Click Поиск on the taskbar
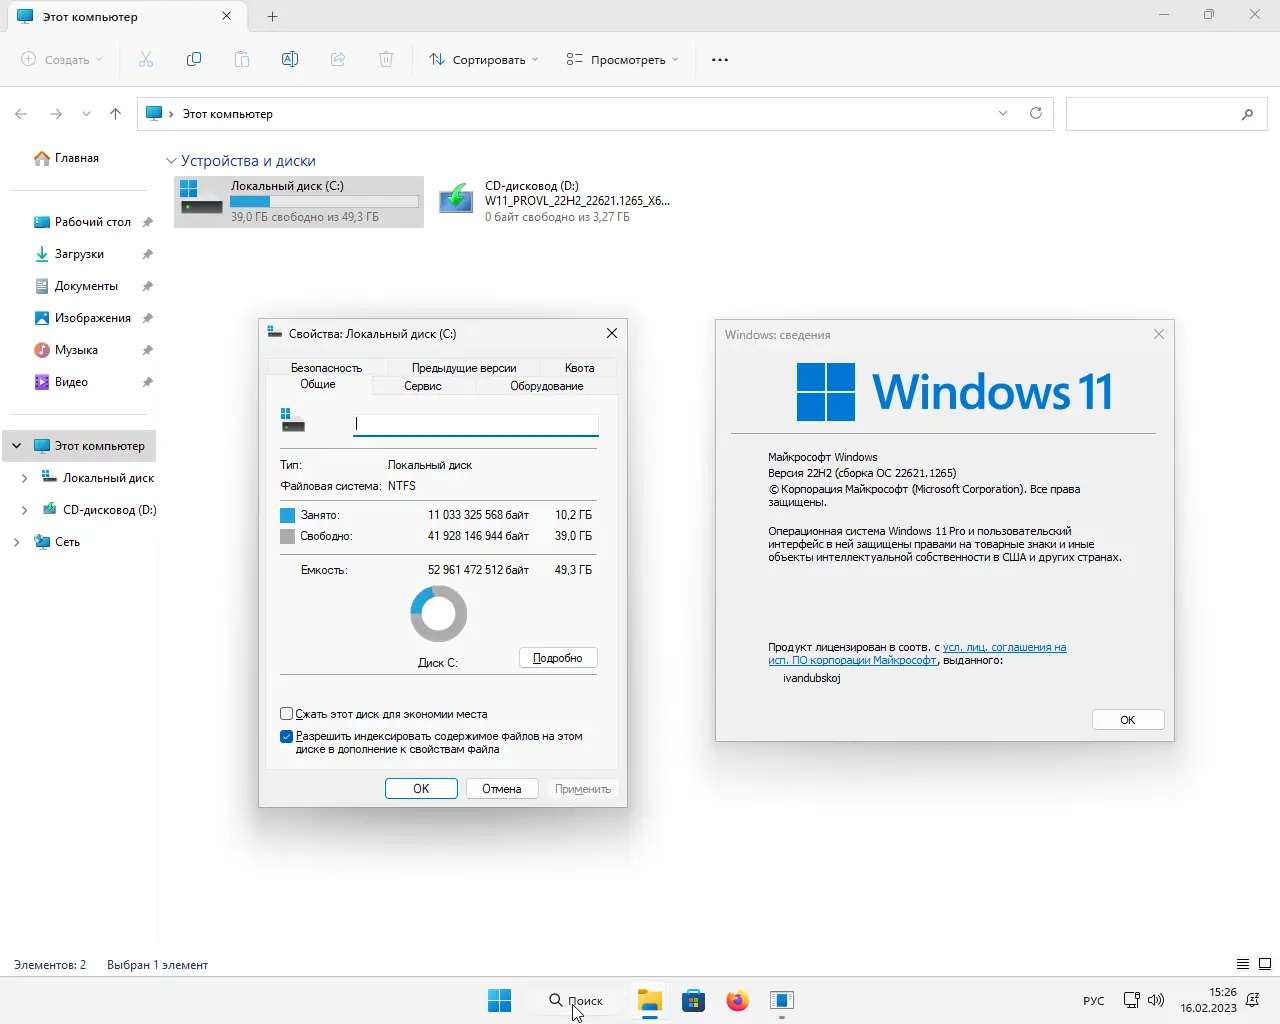The height and width of the screenshot is (1024, 1280). [x=576, y=1000]
